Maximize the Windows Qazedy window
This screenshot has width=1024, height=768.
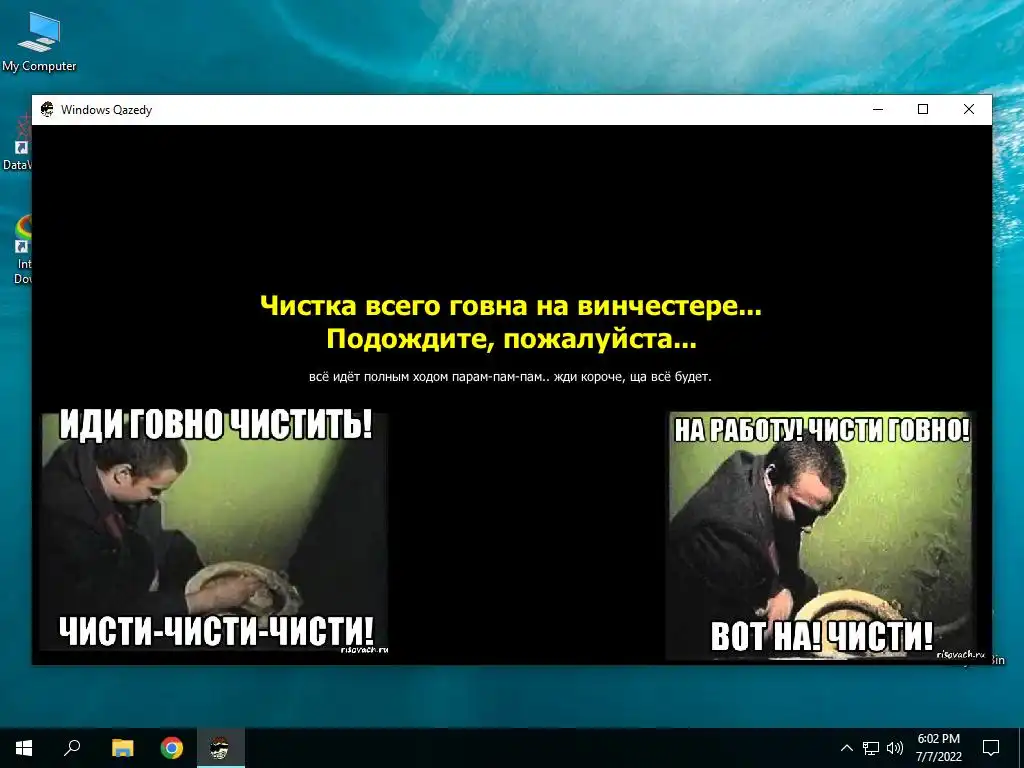click(x=923, y=110)
